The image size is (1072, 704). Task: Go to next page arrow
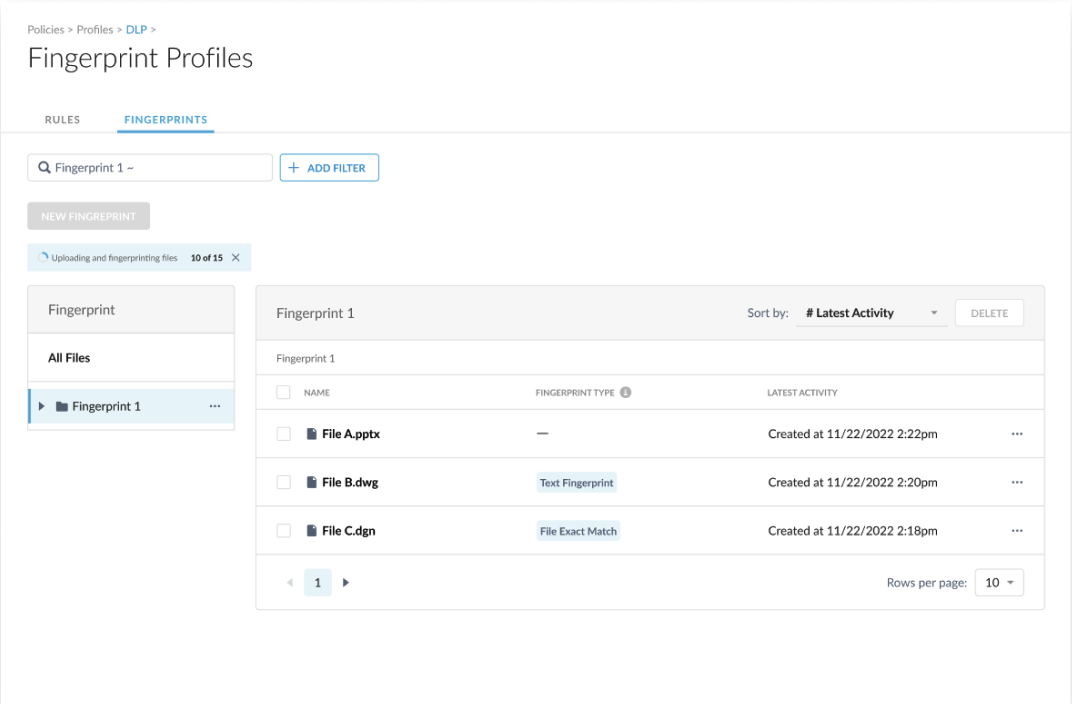[x=346, y=582]
